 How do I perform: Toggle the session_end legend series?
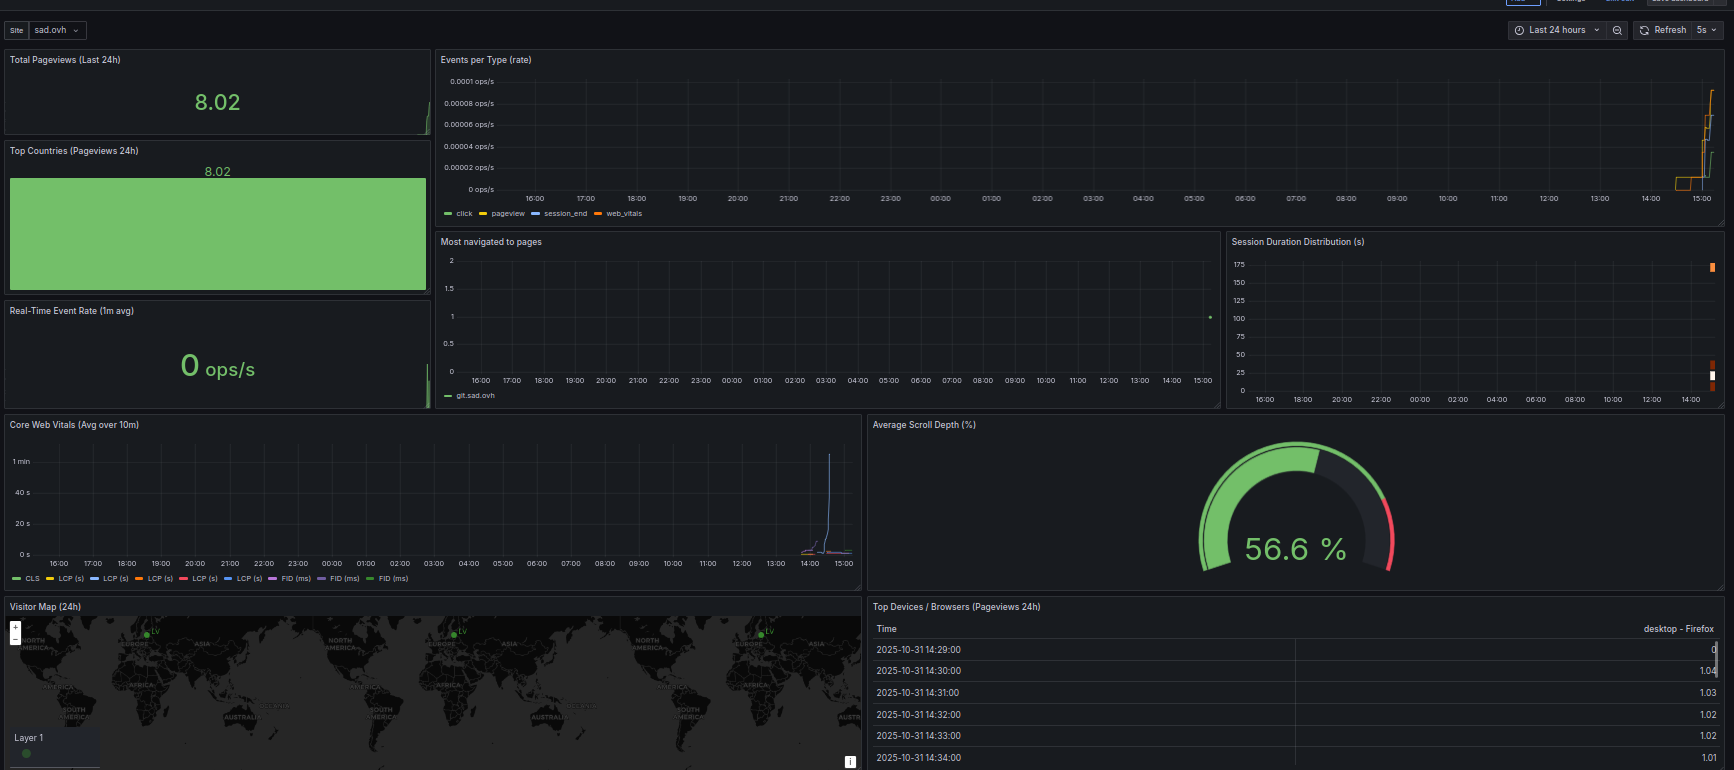coord(565,214)
